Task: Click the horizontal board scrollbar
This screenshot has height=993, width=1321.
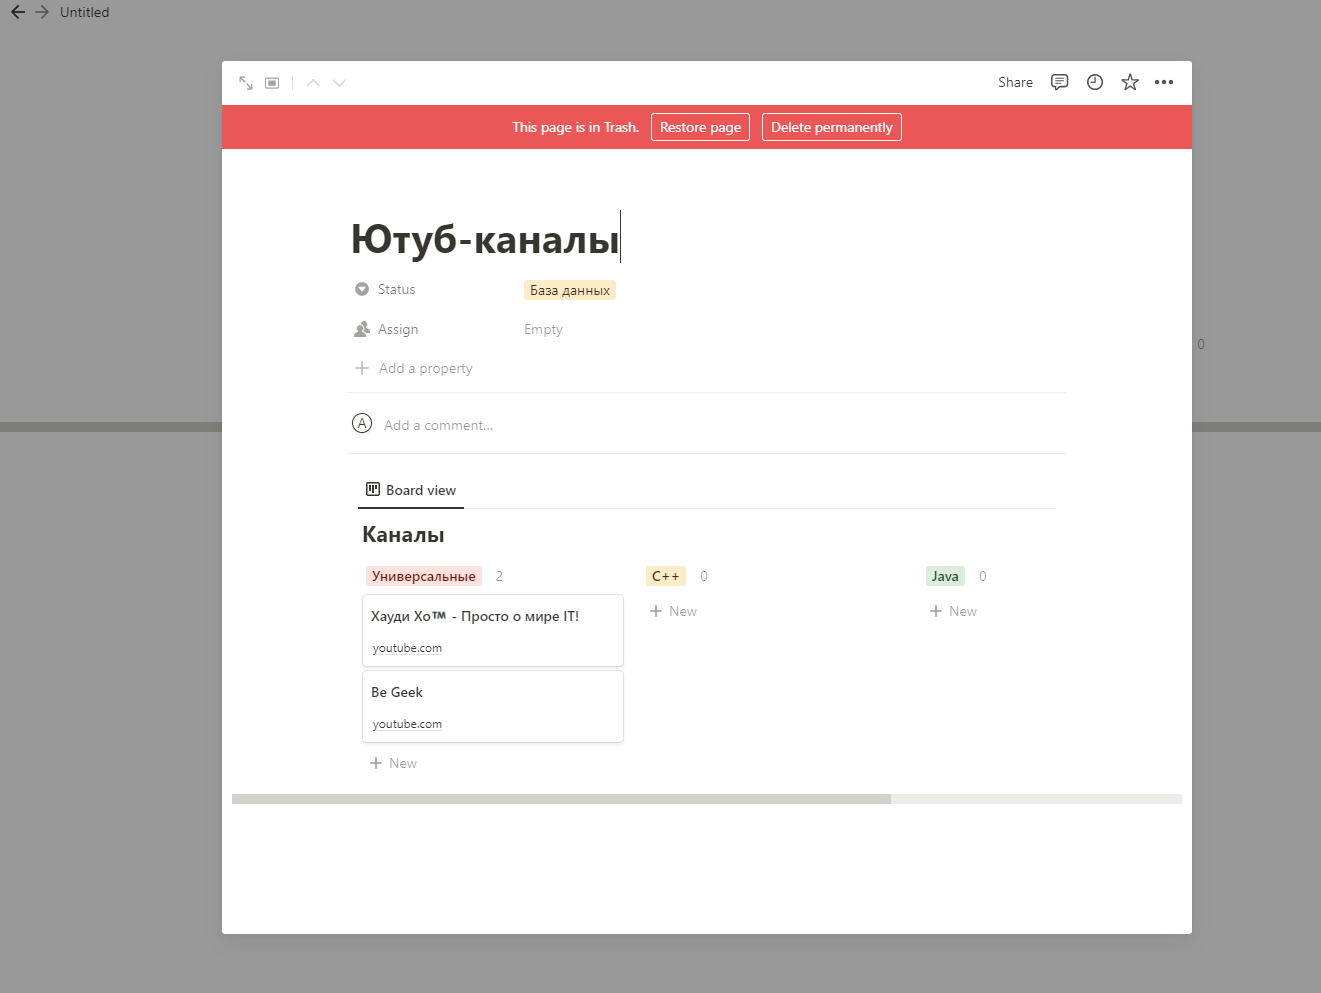Action: coord(561,799)
